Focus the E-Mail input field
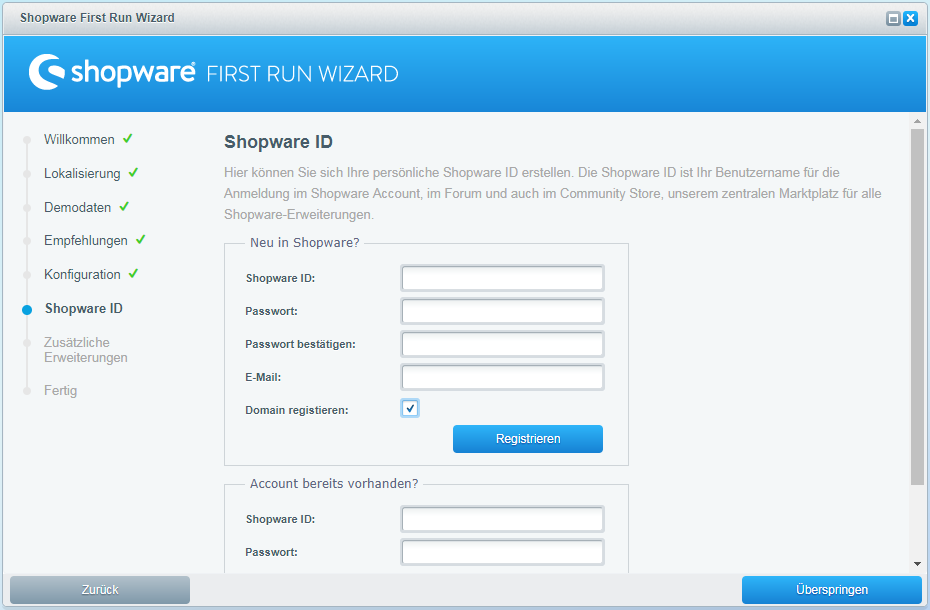The height and width of the screenshot is (610, 930). point(502,377)
